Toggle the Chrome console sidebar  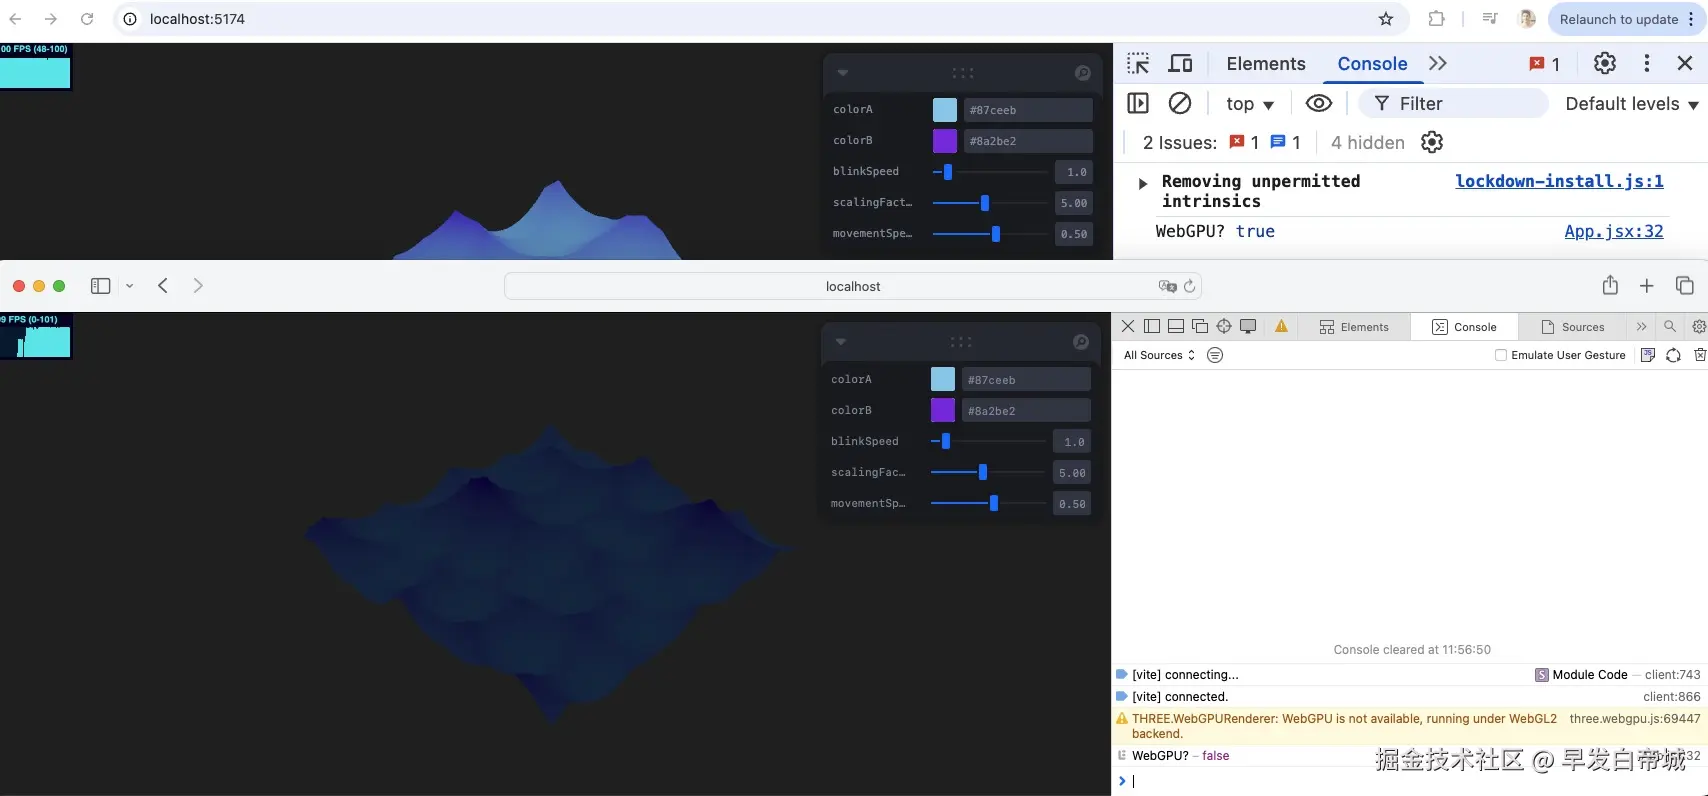(1138, 103)
